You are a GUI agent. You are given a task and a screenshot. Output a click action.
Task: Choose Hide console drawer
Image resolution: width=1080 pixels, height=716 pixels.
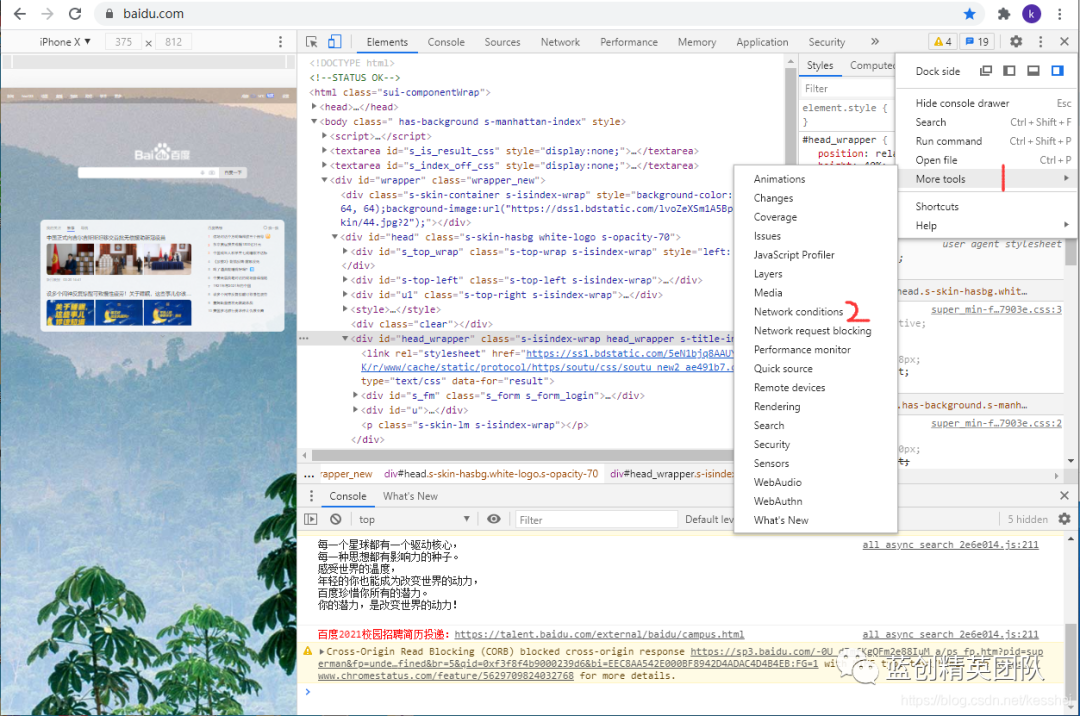tap(962, 103)
